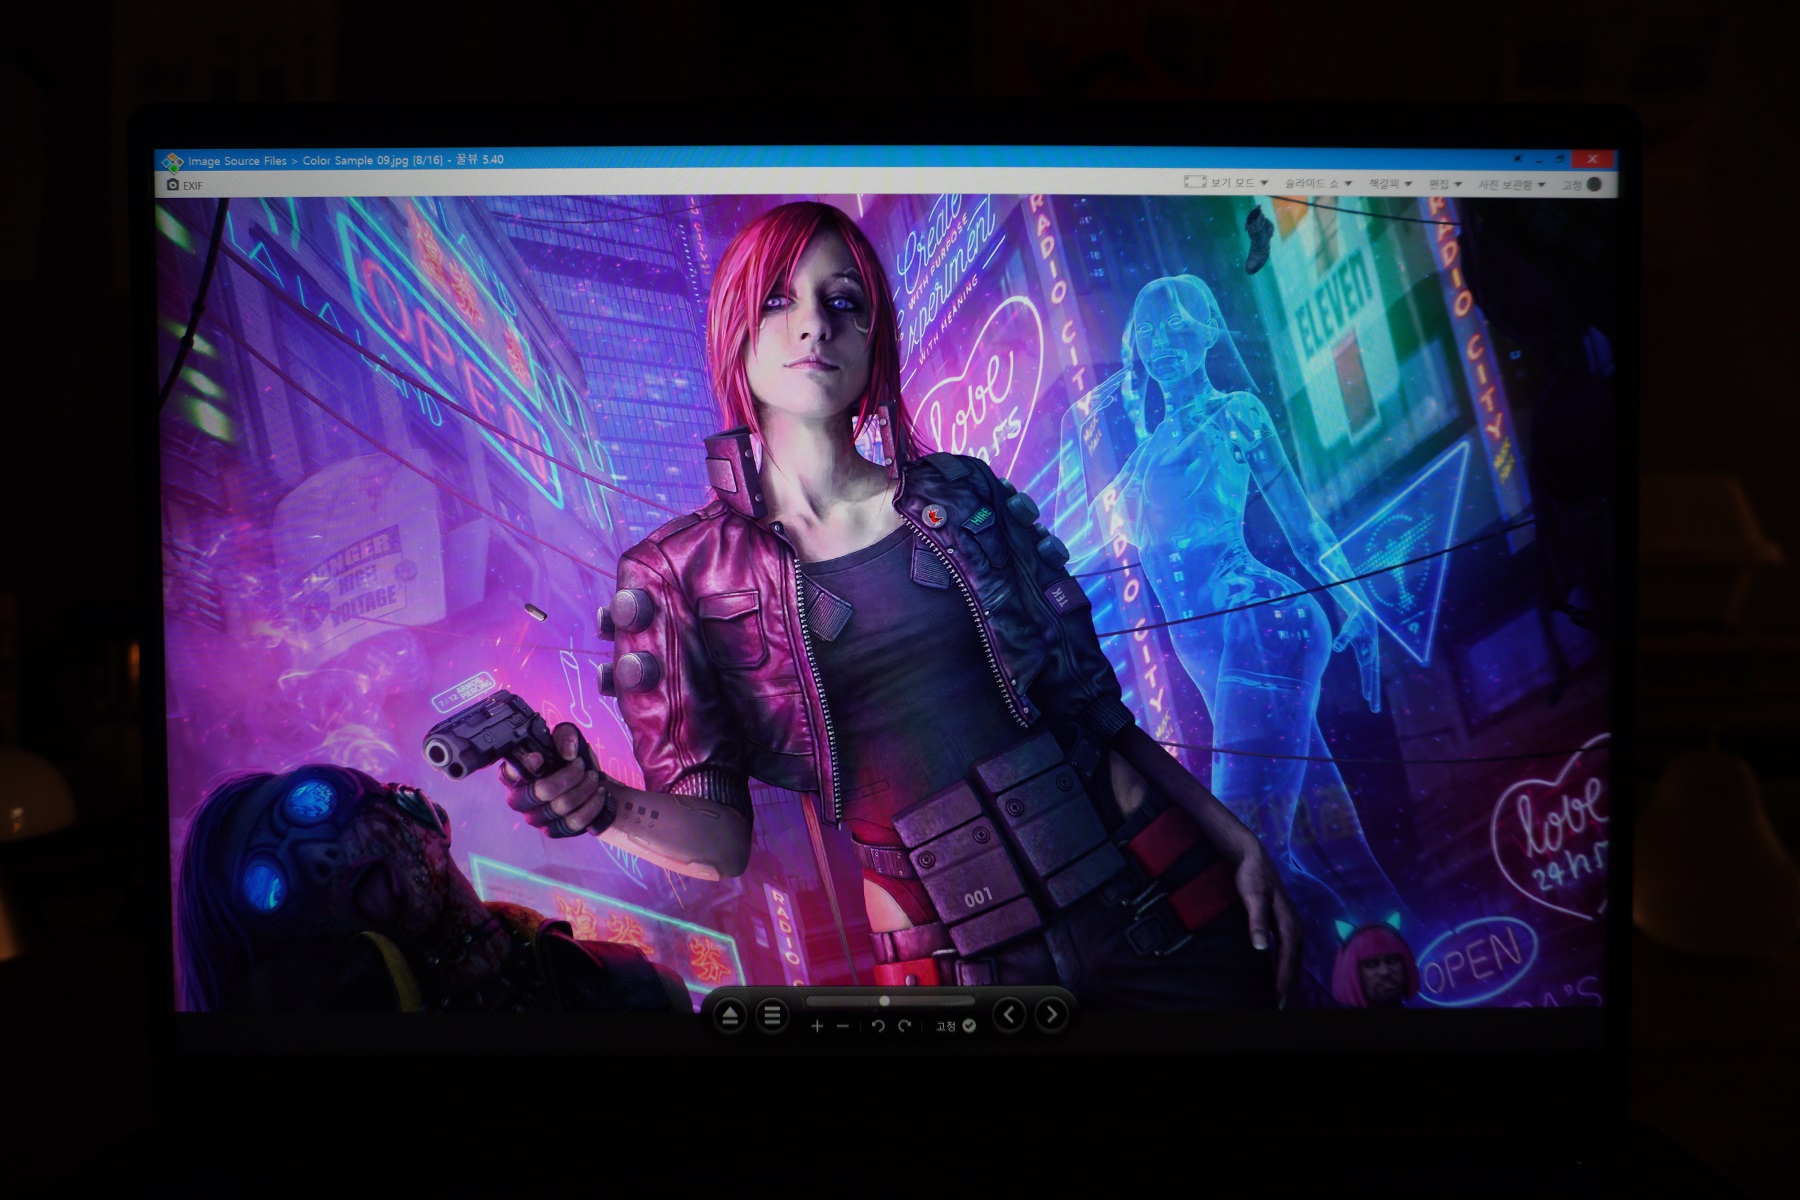
Task: Open the hamburger menu in bottom control bar
Action: [772, 1016]
